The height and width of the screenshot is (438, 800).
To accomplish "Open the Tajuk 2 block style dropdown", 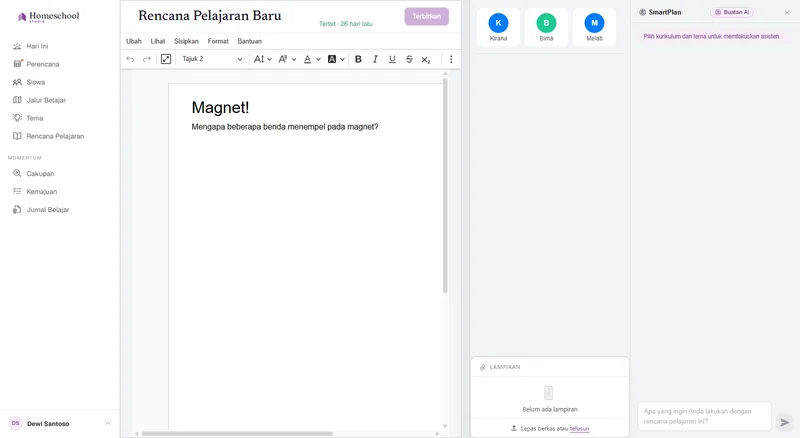I will tap(212, 59).
